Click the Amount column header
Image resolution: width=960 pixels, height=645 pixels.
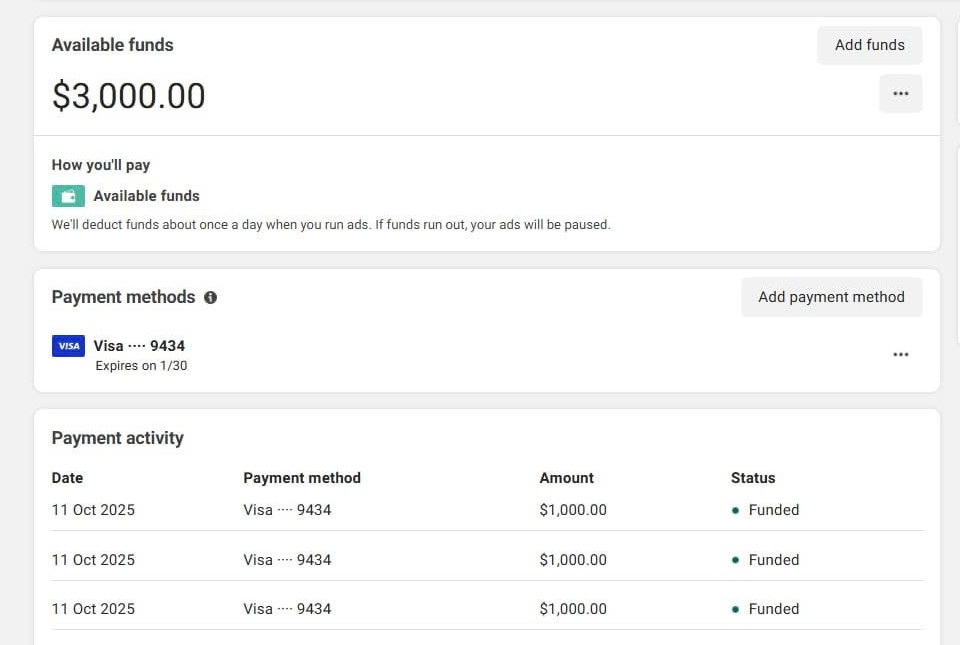click(x=566, y=478)
